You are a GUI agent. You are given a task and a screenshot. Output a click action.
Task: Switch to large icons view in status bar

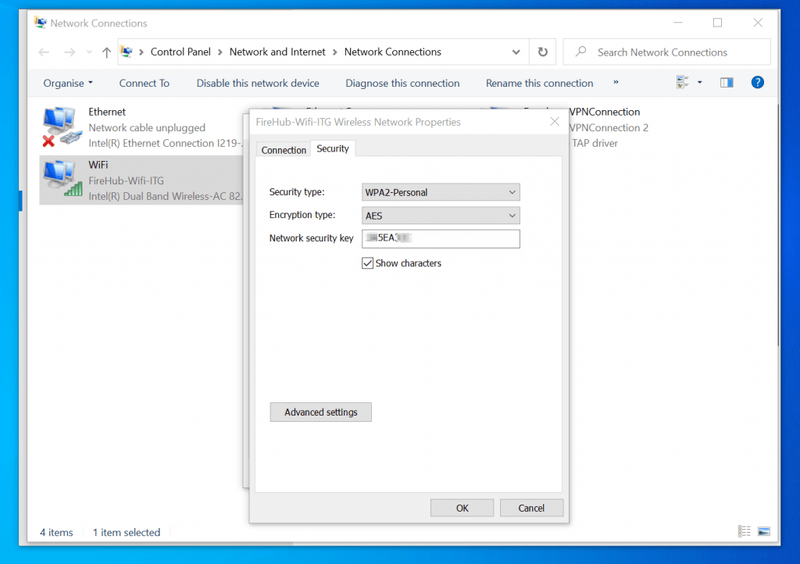764,531
